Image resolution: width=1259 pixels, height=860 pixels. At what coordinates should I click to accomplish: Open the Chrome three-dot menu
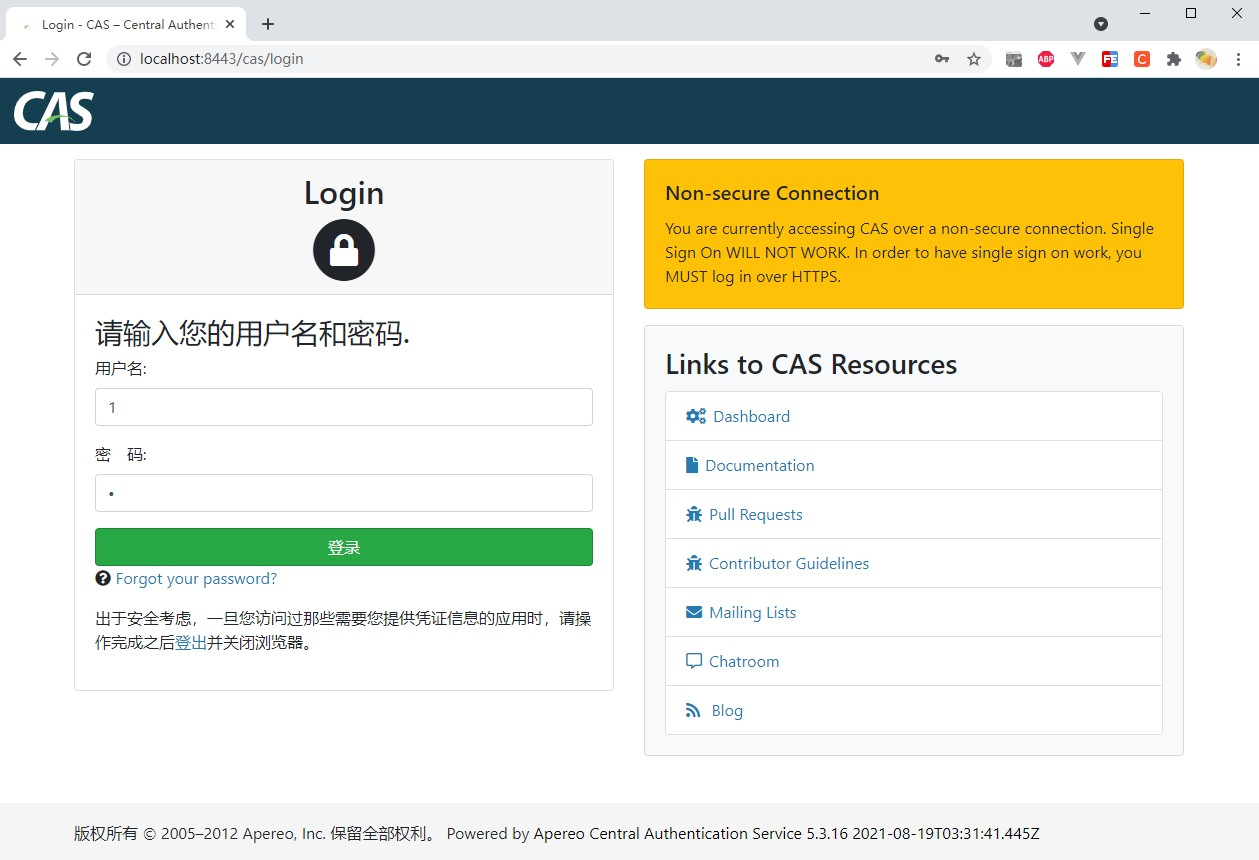click(1238, 59)
